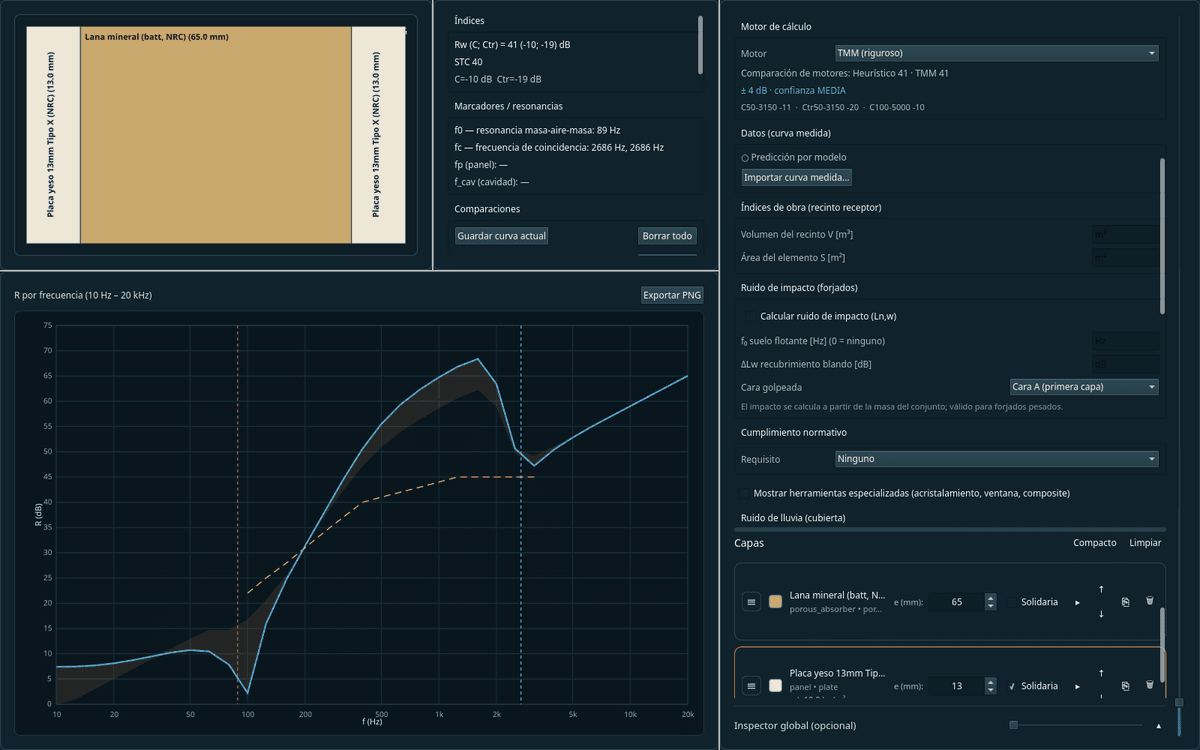1200x750 pixels.
Task: Delete the Placa yeso layer with trash icon
Action: pyautogui.click(x=1149, y=685)
